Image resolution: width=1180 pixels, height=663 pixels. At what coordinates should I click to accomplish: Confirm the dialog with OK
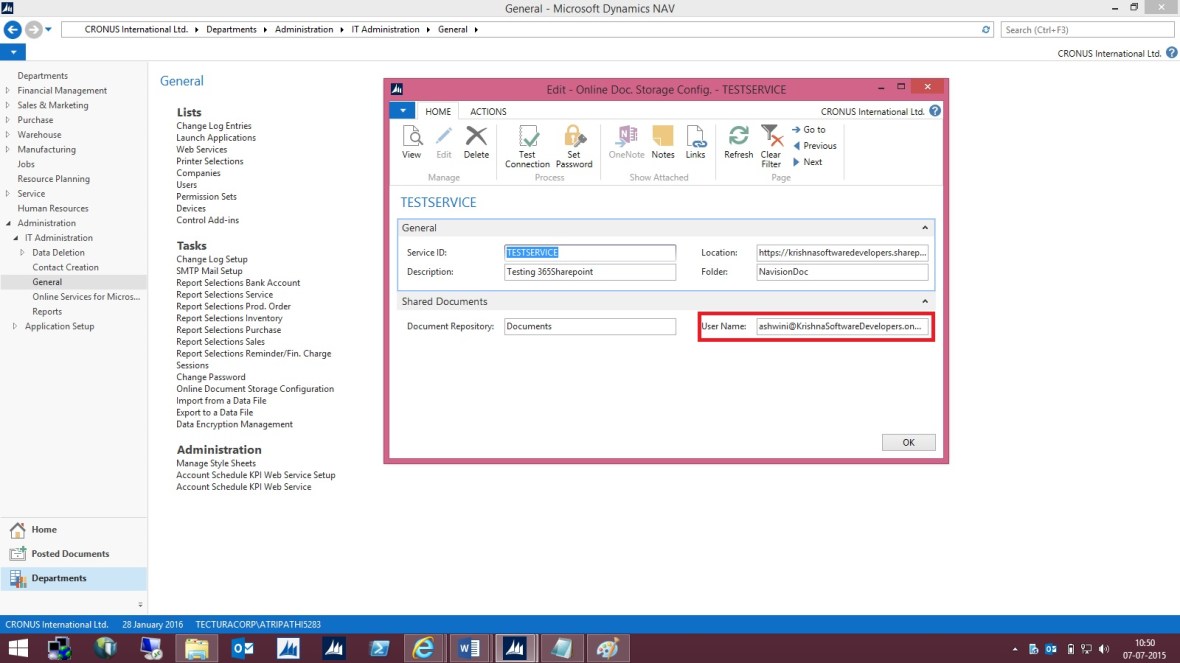907,441
